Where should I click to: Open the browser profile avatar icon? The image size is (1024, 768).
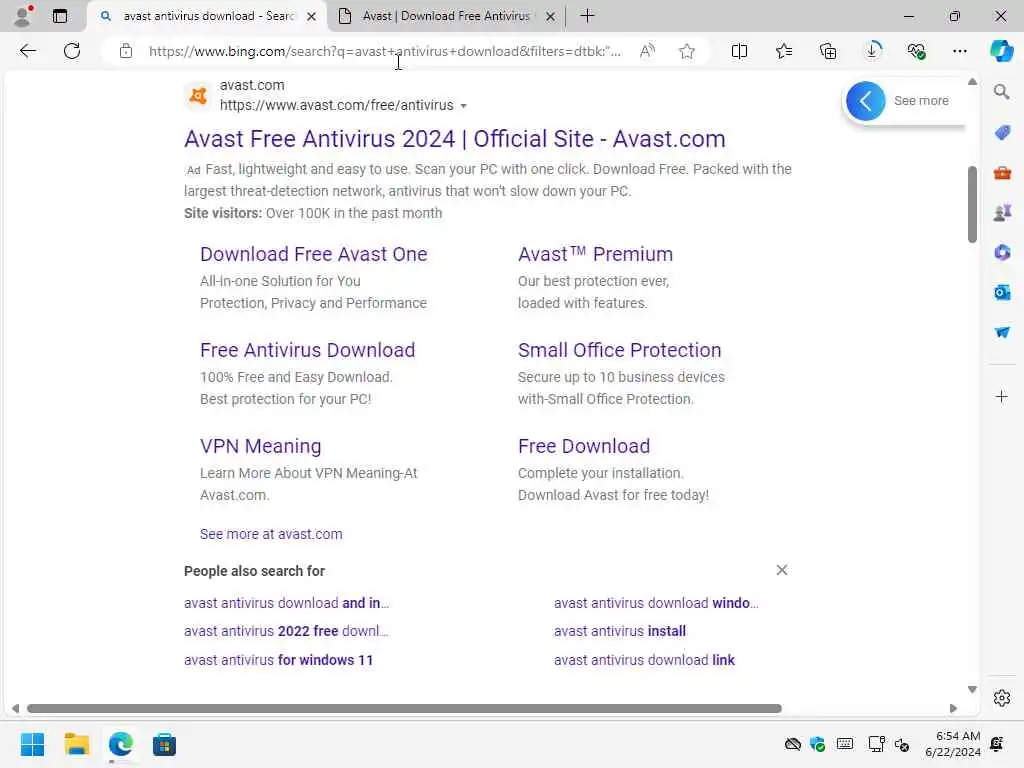tap(23, 16)
